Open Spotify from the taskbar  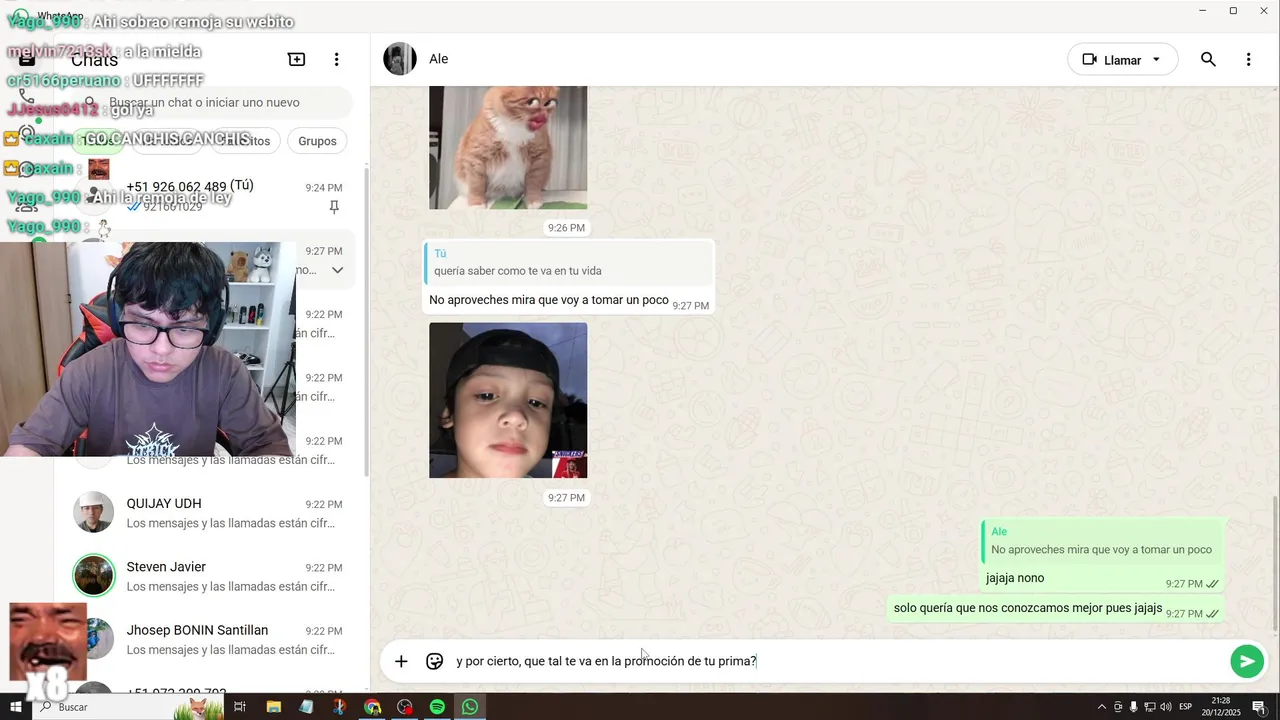pos(437,707)
